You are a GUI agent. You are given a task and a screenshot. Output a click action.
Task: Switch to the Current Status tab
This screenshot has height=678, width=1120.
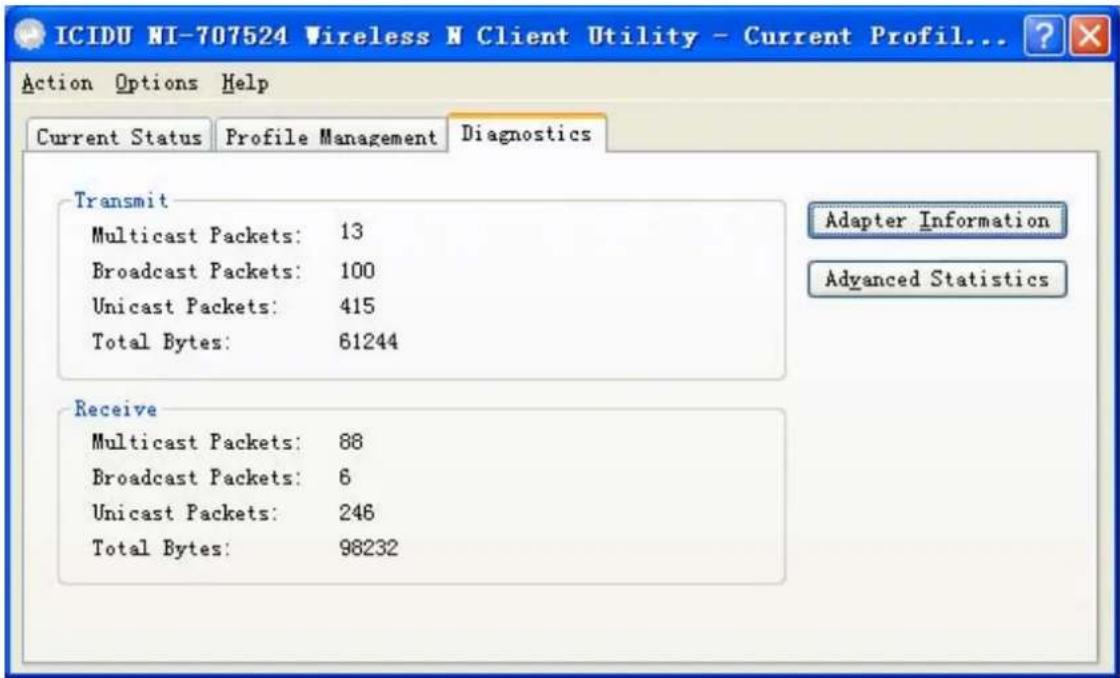(x=119, y=136)
